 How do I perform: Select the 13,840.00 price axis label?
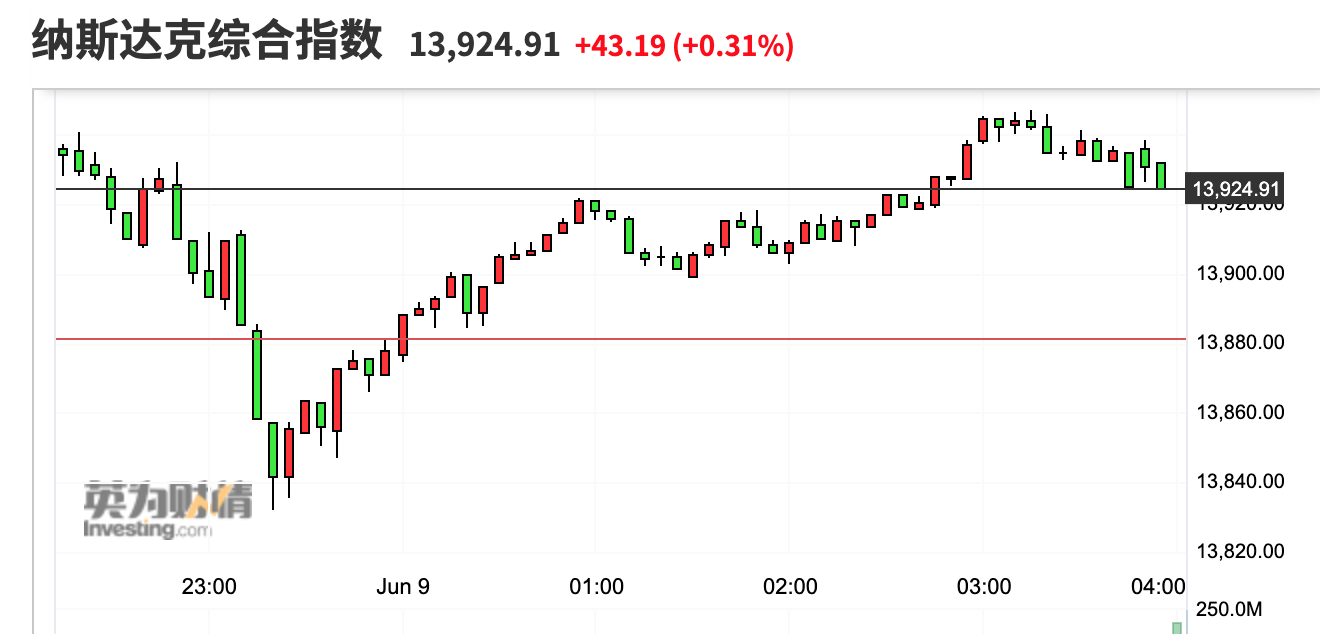[x=1240, y=482]
